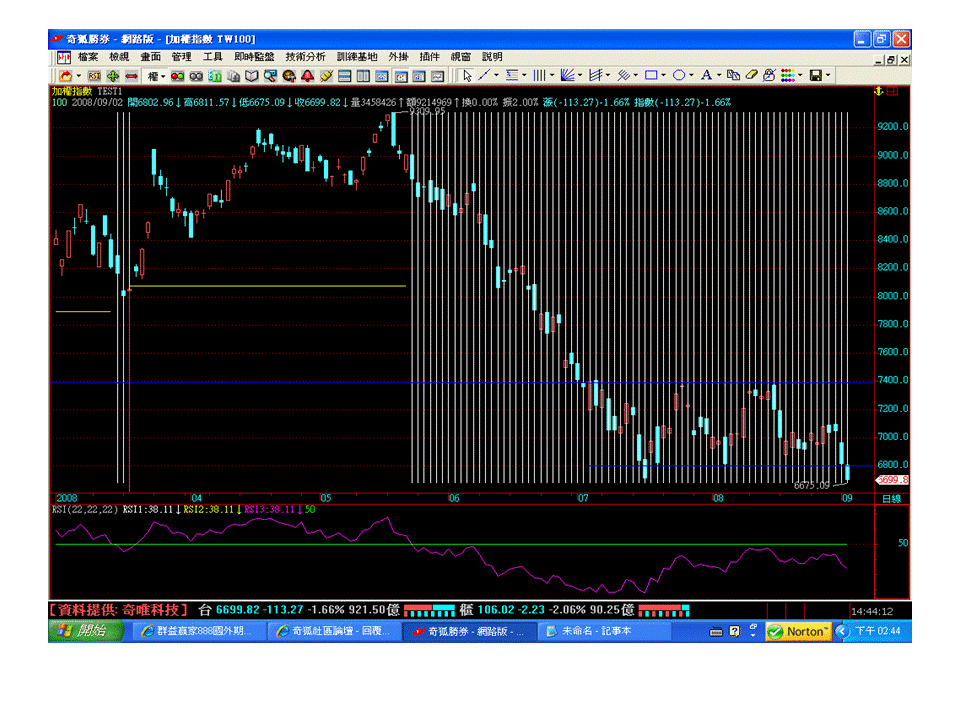Click the open book icon
Viewport: 960px width, 720px height.
point(252,76)
